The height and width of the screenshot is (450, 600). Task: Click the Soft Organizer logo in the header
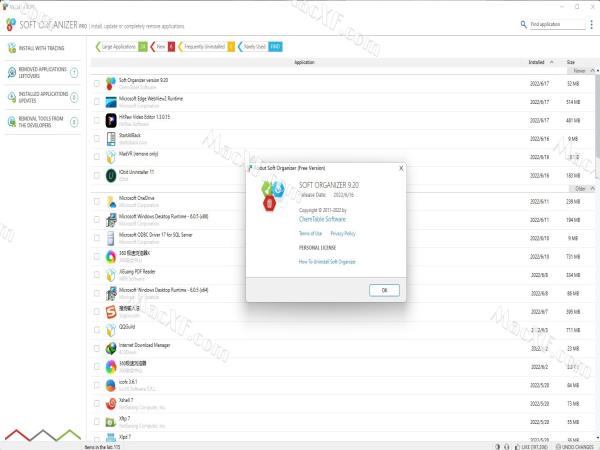11,25
